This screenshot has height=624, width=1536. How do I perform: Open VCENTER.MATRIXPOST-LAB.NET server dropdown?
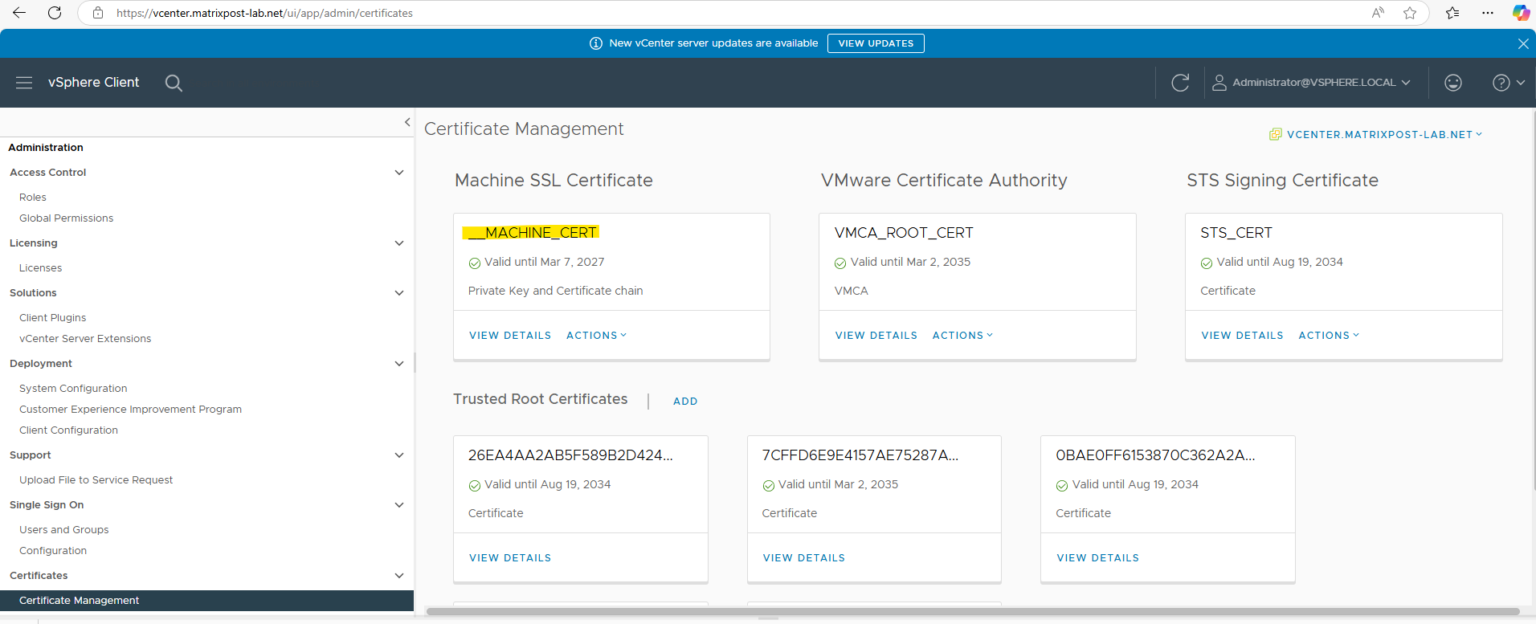[x=1384, y=134]
